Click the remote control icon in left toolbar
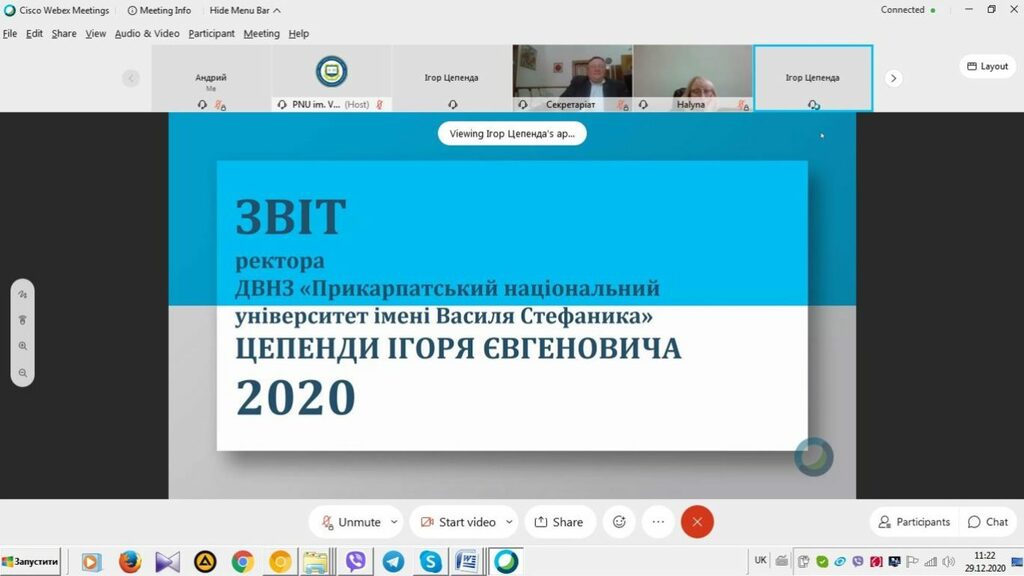1024x576 pixels. coord(22,320)
